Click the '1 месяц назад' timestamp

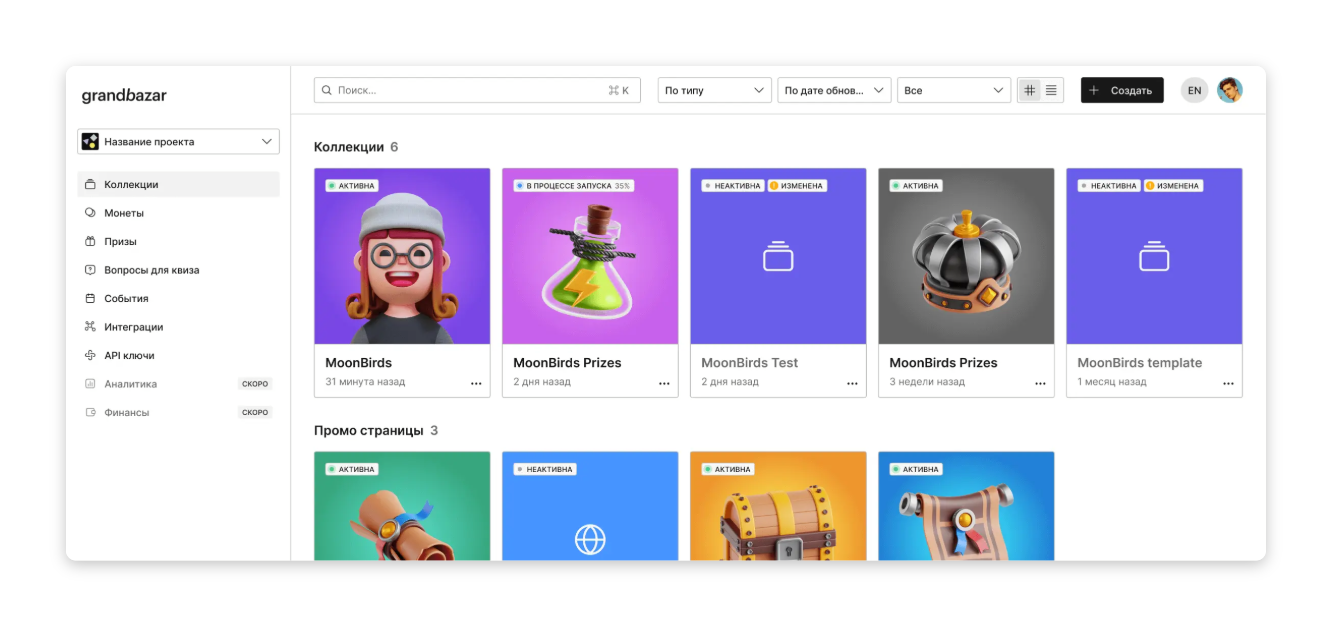[1112, 382]
